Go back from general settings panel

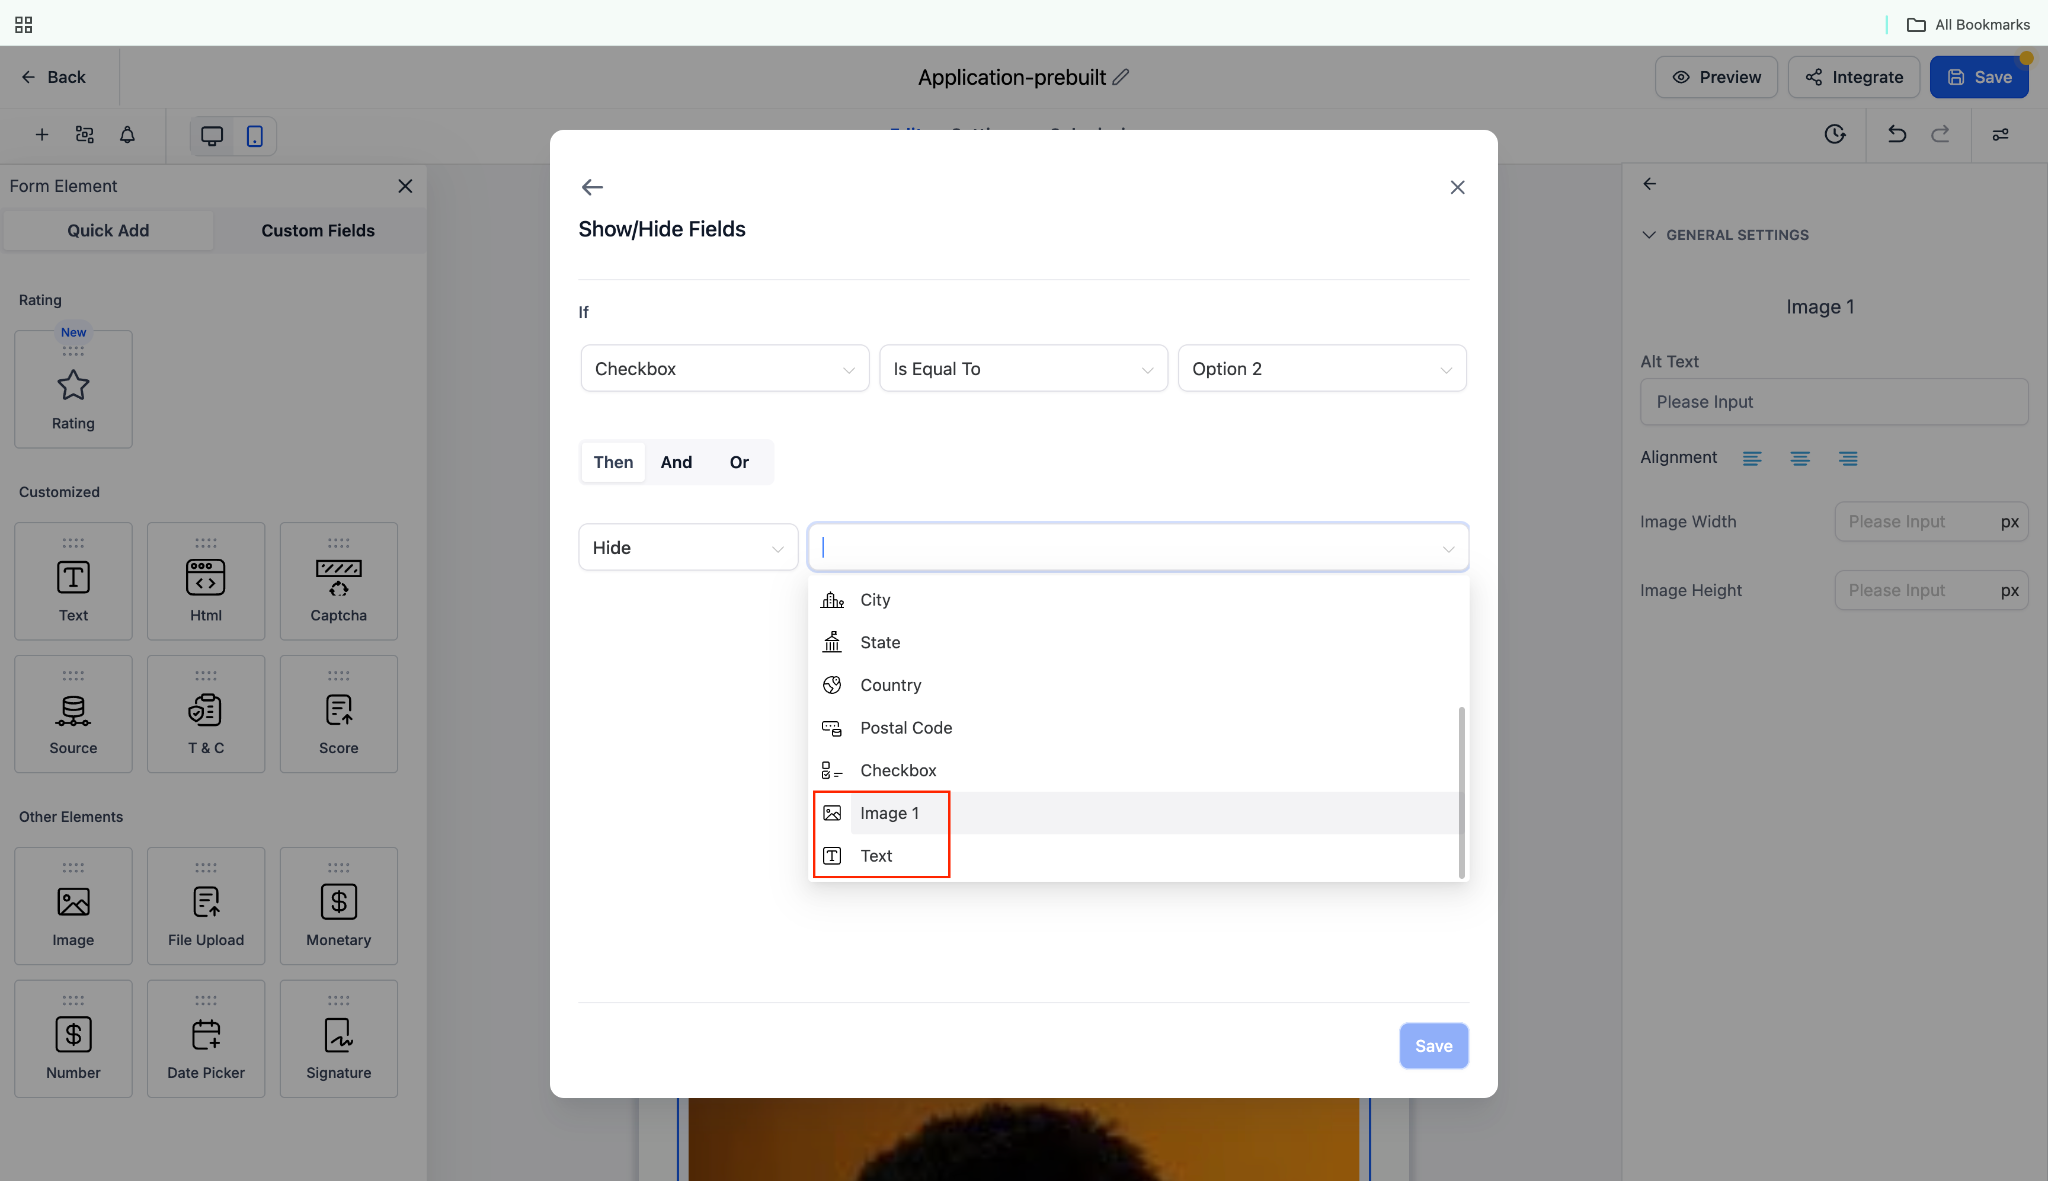1650,184
